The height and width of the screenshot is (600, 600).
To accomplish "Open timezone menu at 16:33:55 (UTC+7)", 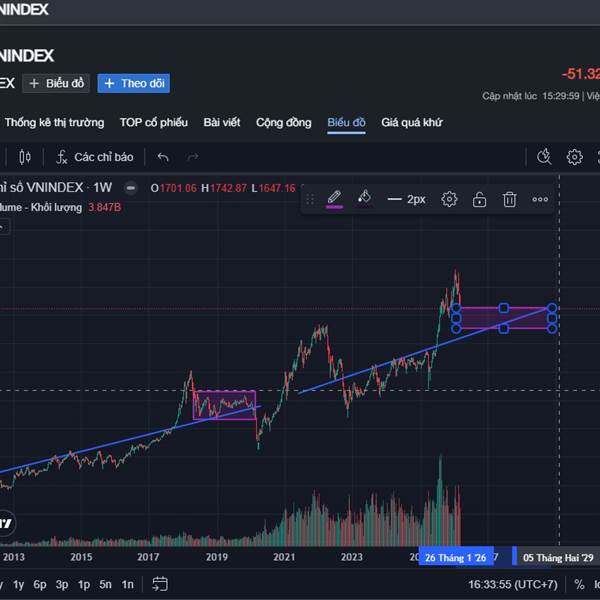I will point(513,584).
